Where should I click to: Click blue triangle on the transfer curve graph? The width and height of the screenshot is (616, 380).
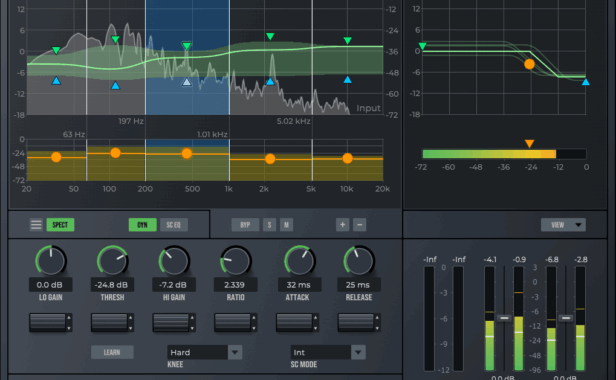585,82
